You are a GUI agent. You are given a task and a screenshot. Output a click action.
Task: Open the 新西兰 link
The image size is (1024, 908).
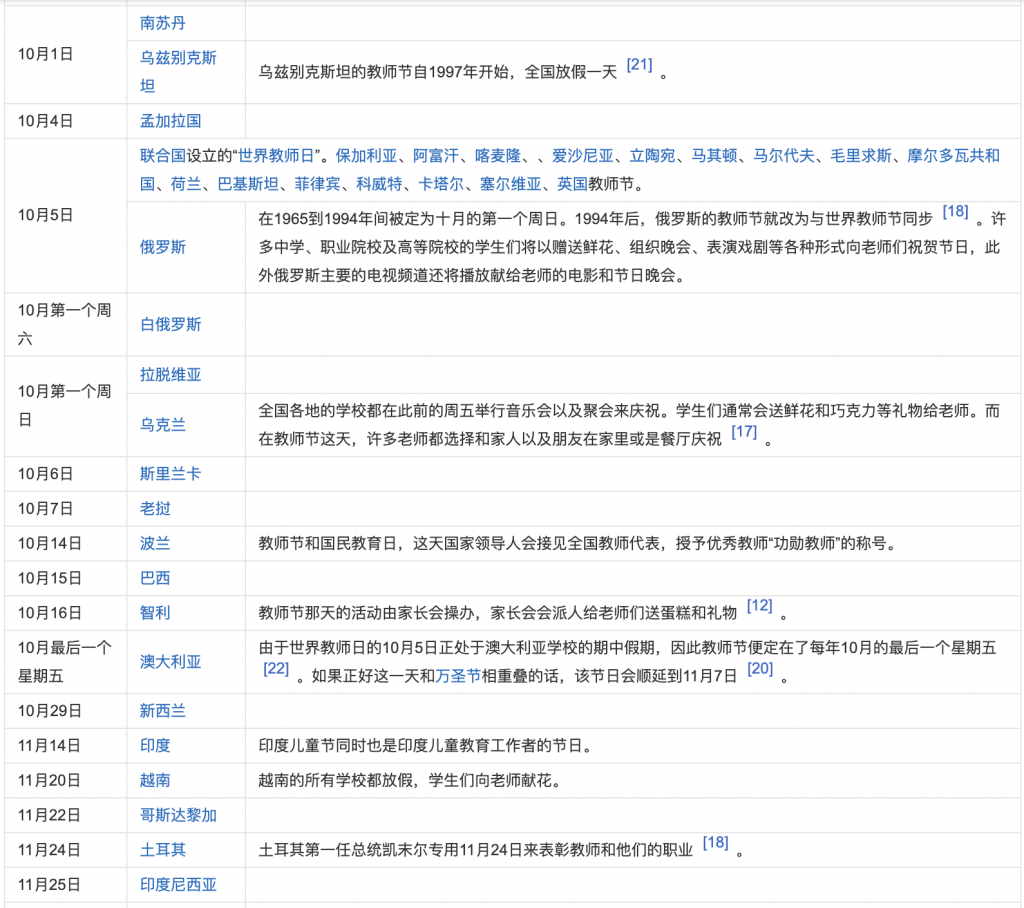pyautogui.click(x=163, y=711)
